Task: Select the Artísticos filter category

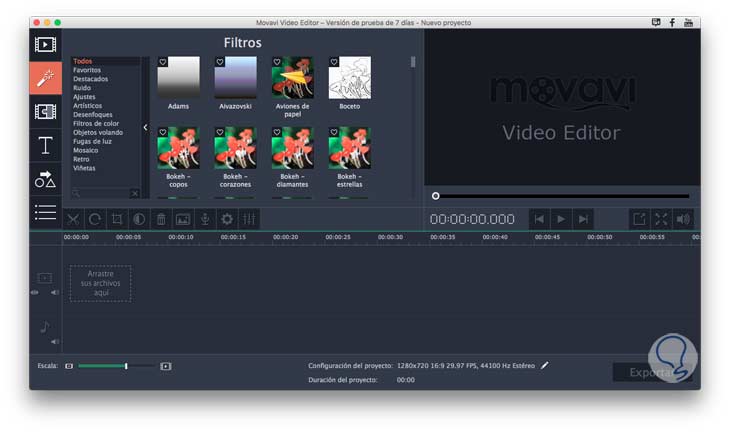Action: tap(87, 106)
